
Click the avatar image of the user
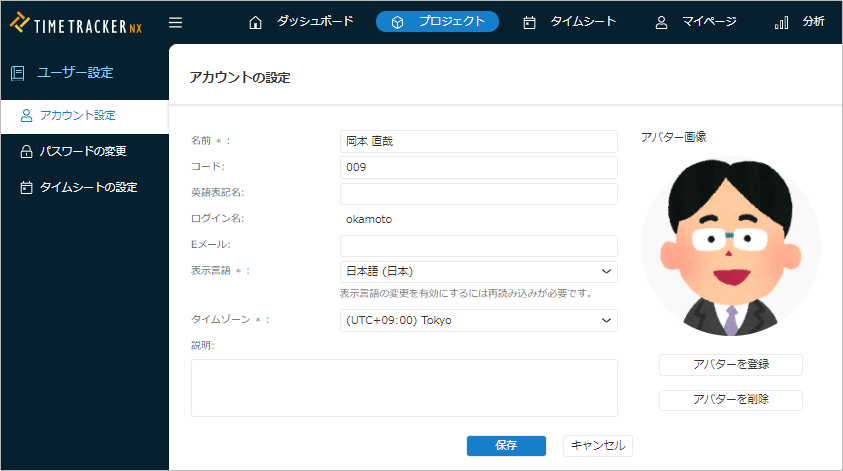pyautogui.click(x=730, y=245)
